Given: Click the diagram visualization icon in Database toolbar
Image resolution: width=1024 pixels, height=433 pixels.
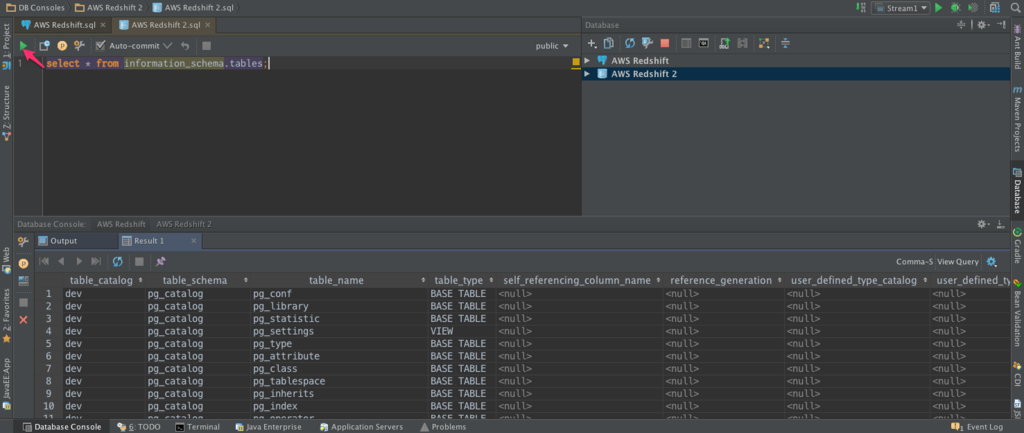Looking at the screenshot, I should [x=763, y=43].
